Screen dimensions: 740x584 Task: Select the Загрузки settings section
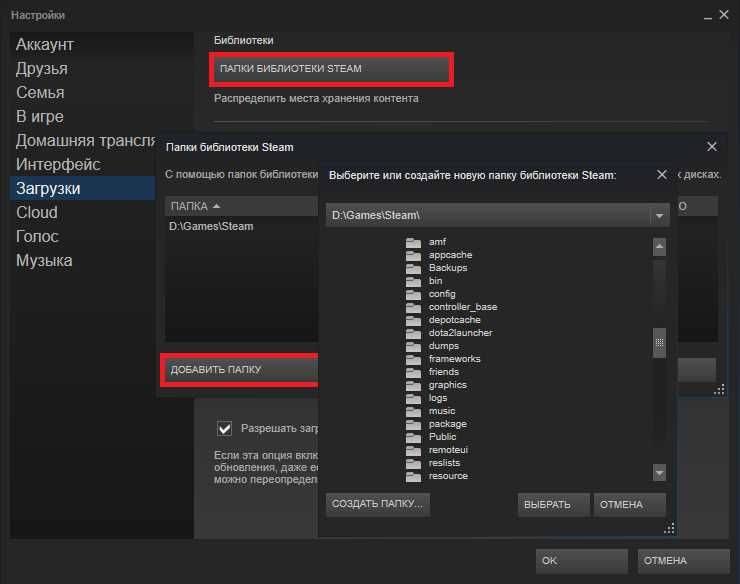[83, 188]
